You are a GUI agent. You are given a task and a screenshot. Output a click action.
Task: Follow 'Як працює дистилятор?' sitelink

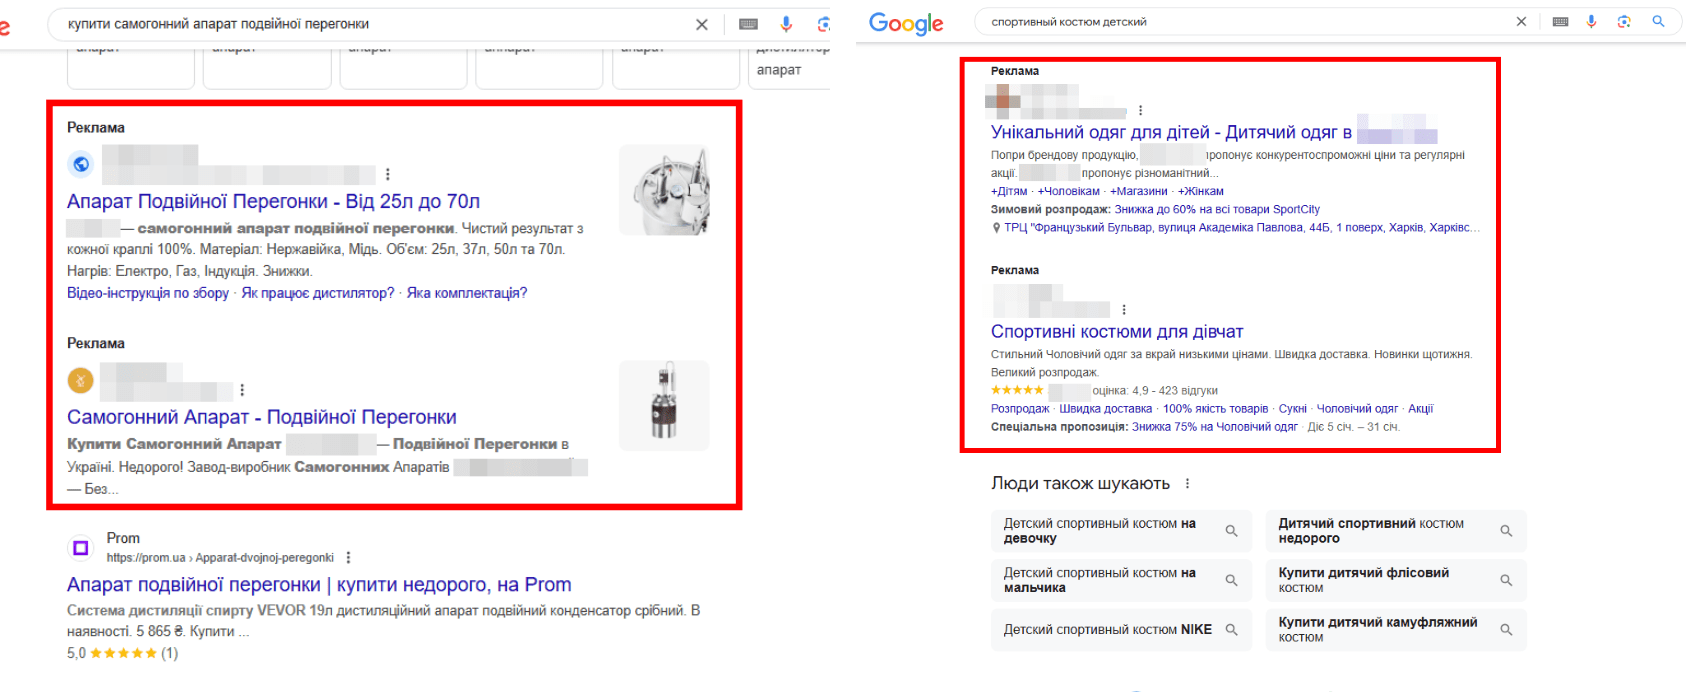[x=318, y=293]
